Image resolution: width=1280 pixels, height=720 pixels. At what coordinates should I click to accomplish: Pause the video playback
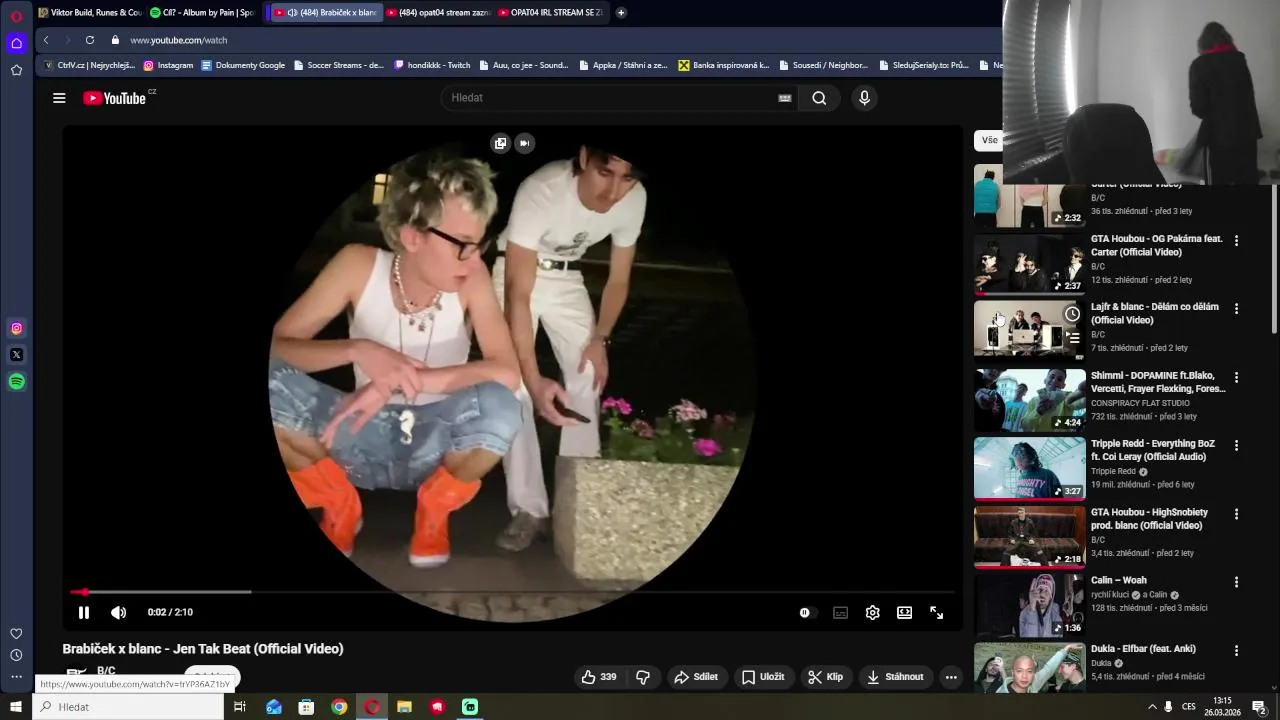[x=84, y=612]
